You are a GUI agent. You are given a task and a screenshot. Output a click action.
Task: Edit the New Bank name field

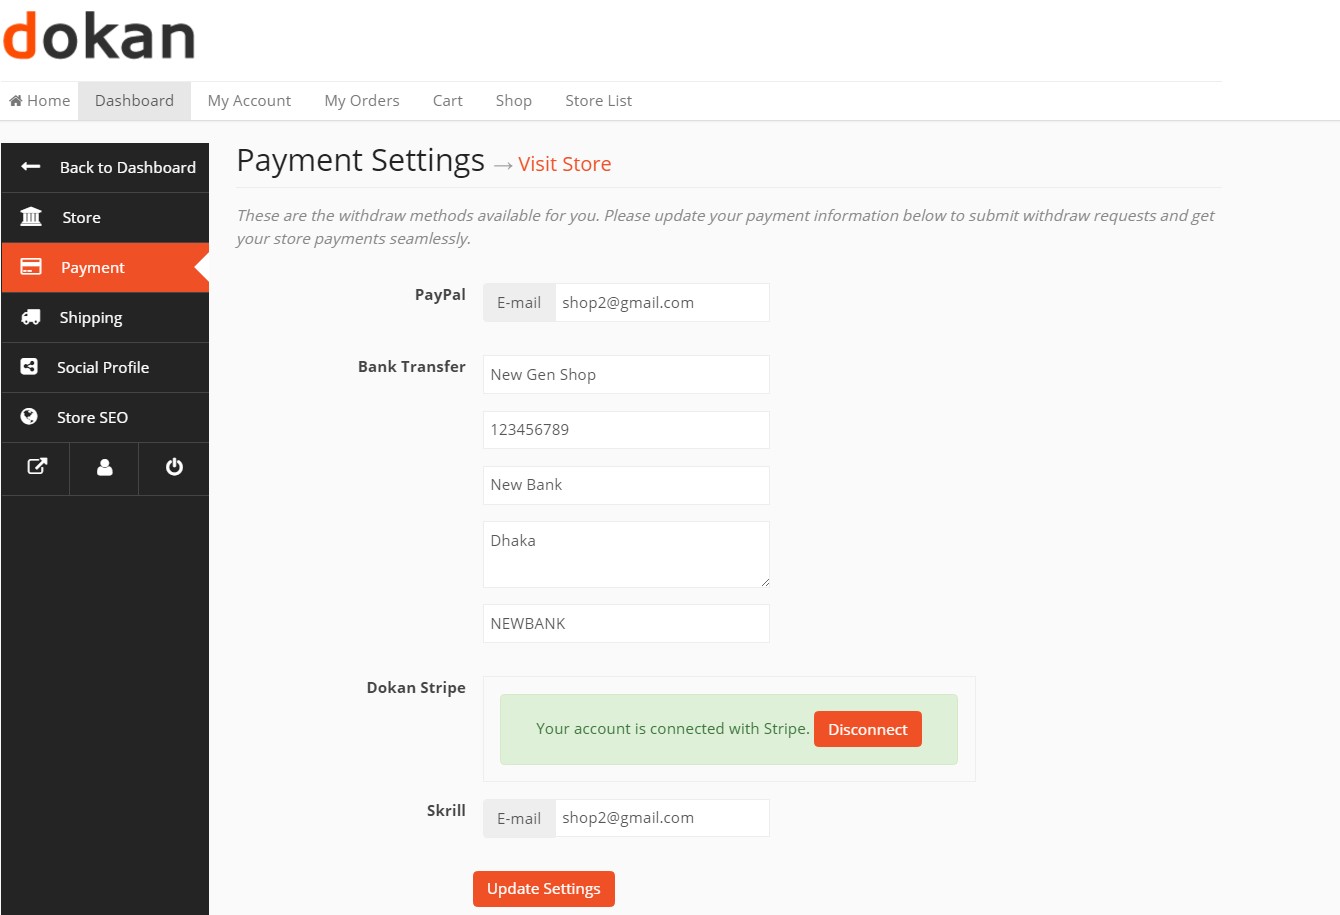(626, 485)
